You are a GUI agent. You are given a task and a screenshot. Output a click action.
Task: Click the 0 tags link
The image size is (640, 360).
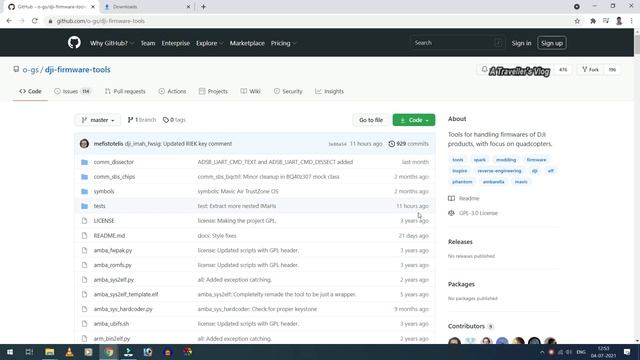(x=174, y=120)
